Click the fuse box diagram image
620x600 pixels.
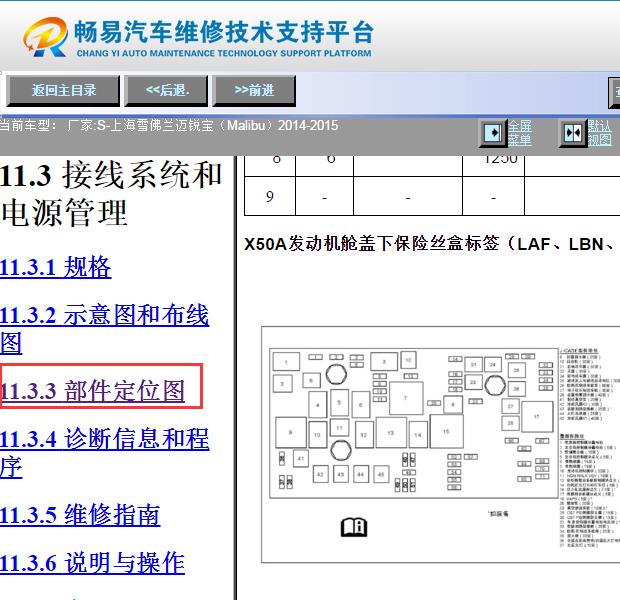[x=440, y=445]
